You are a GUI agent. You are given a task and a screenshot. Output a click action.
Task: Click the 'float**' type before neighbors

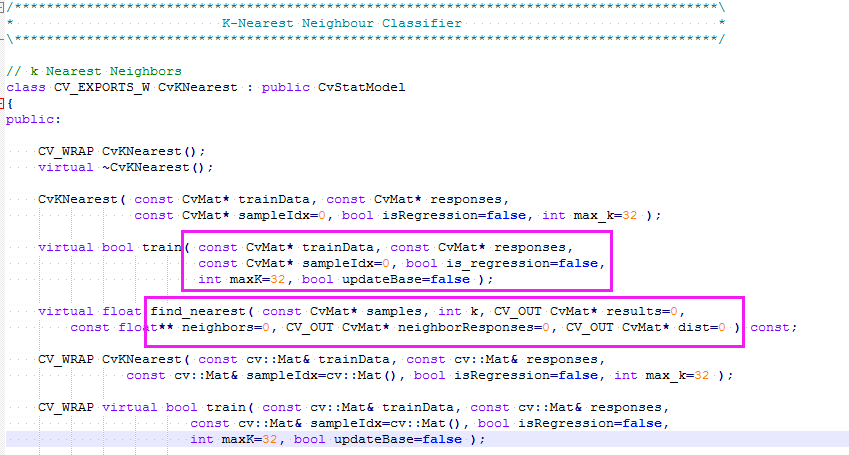[146, 327]
